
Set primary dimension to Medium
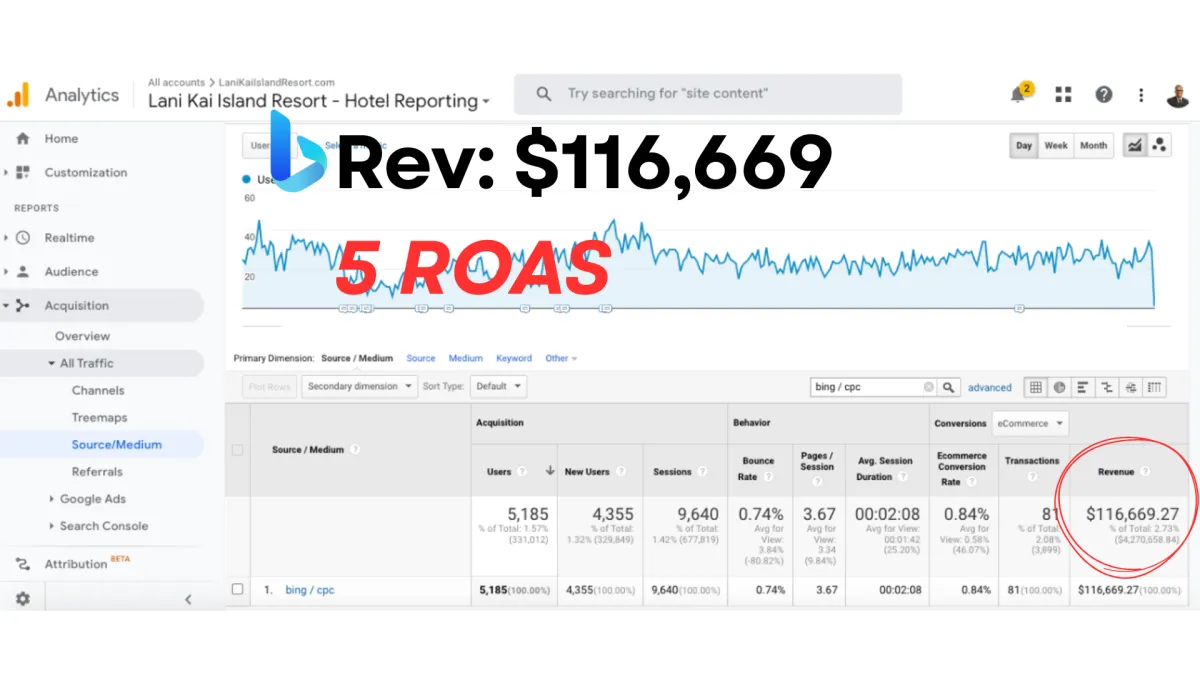[466, 358]
